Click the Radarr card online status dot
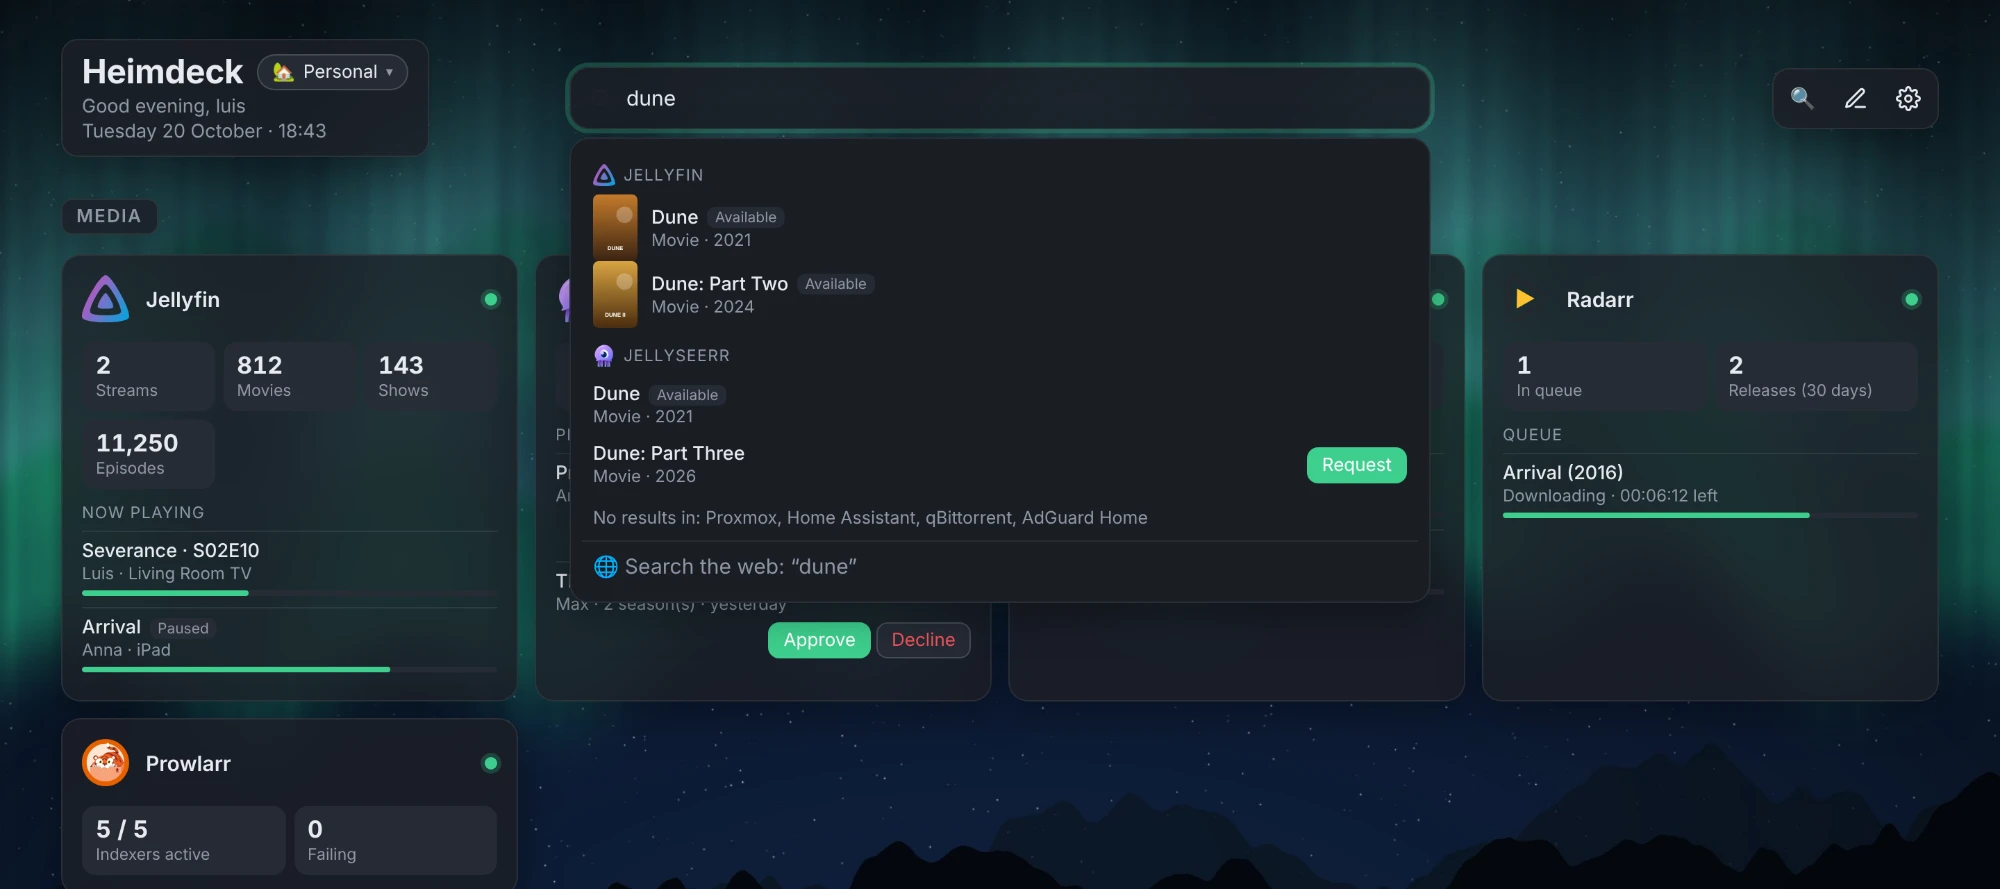Viewport: 2000px width, 889px height. click(1912, 299)
